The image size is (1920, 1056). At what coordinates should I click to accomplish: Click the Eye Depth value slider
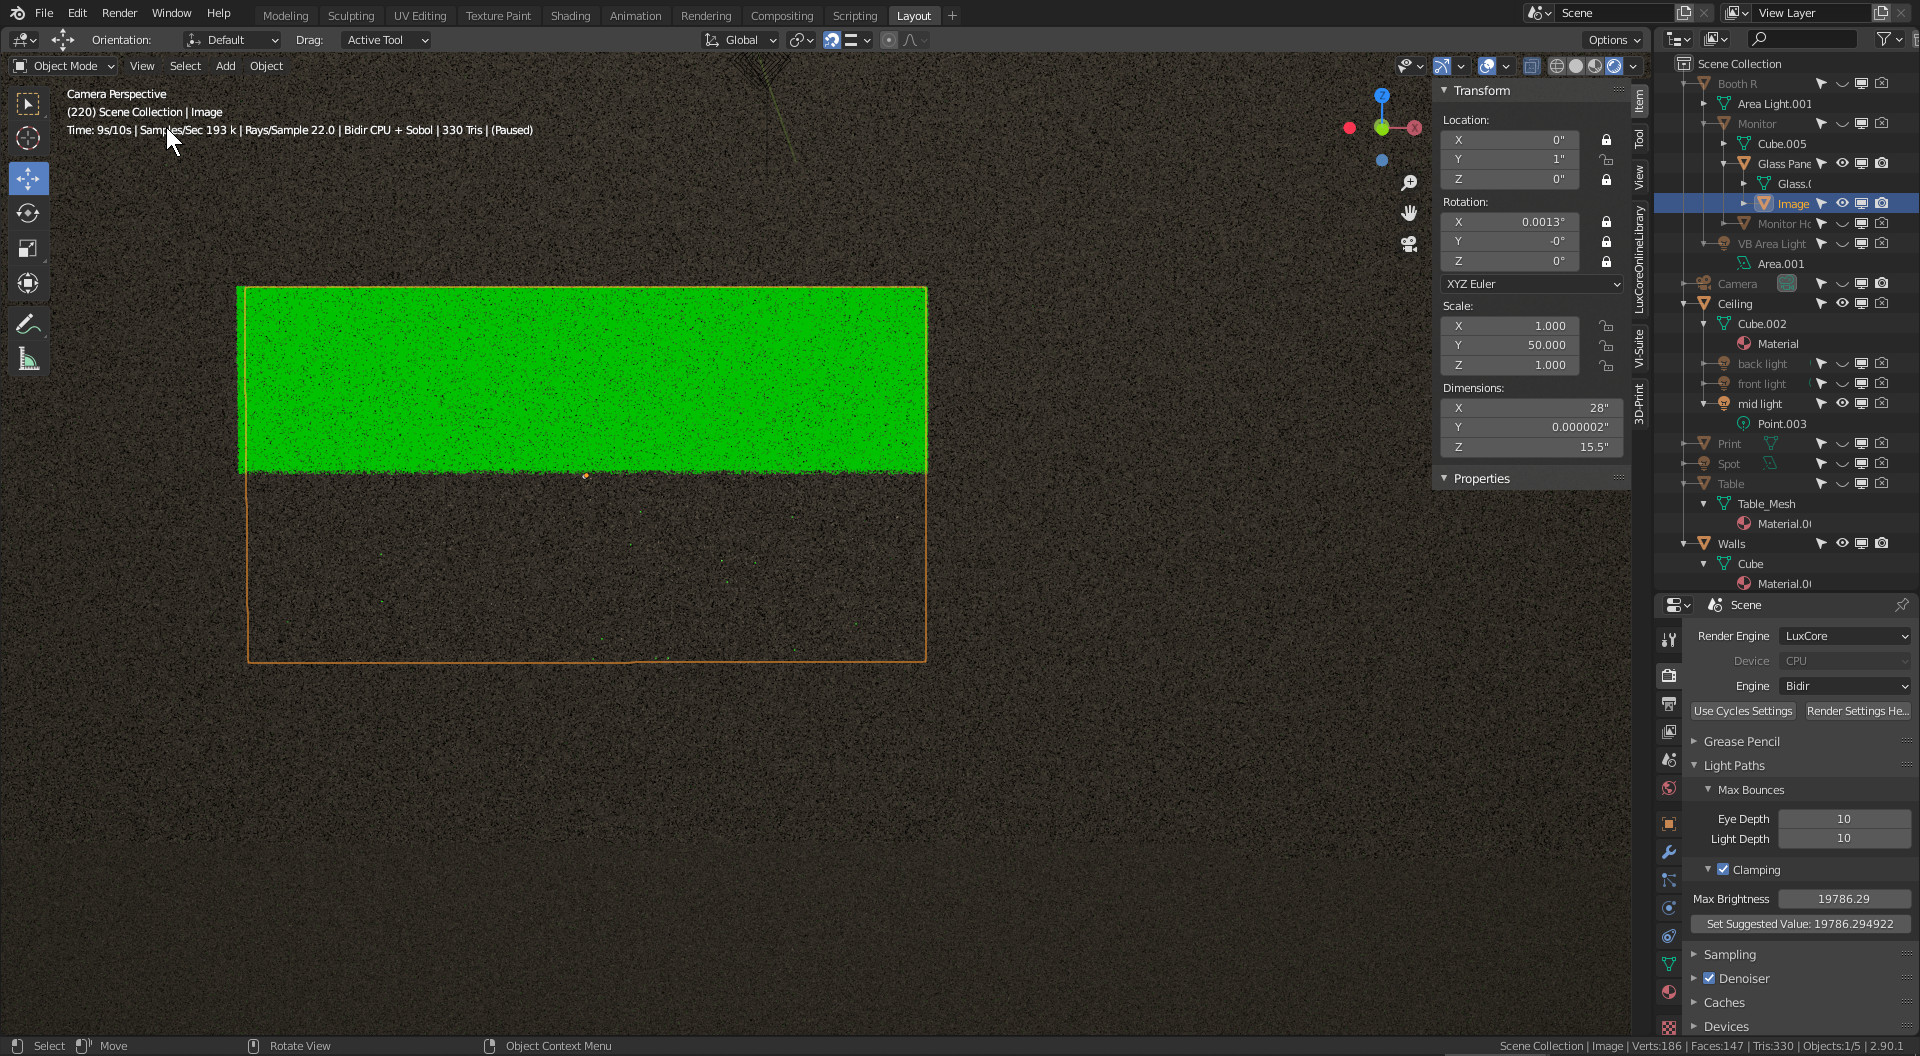click(x=1843, y=819)
